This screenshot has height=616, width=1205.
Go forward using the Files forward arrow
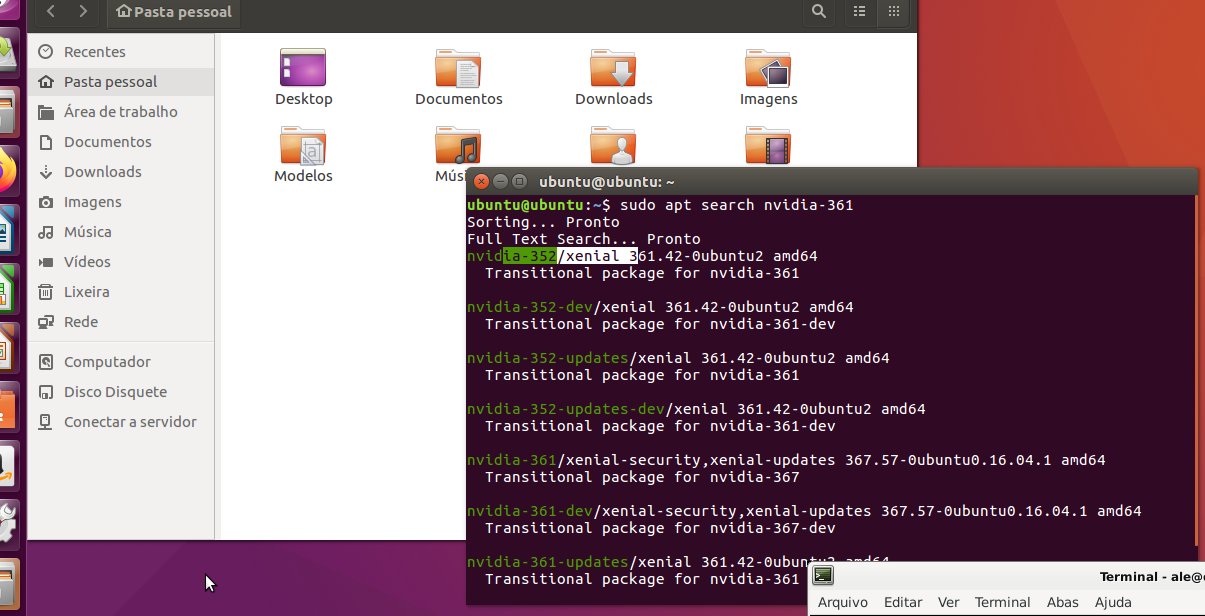[x=83, y=12]
